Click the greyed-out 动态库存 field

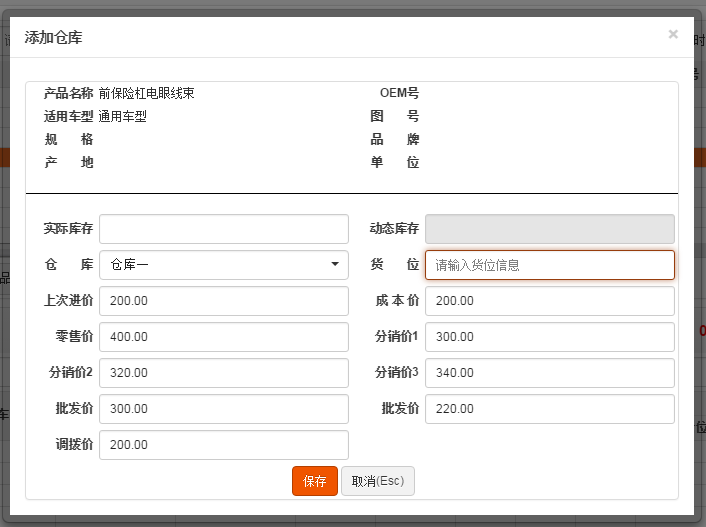549,229
